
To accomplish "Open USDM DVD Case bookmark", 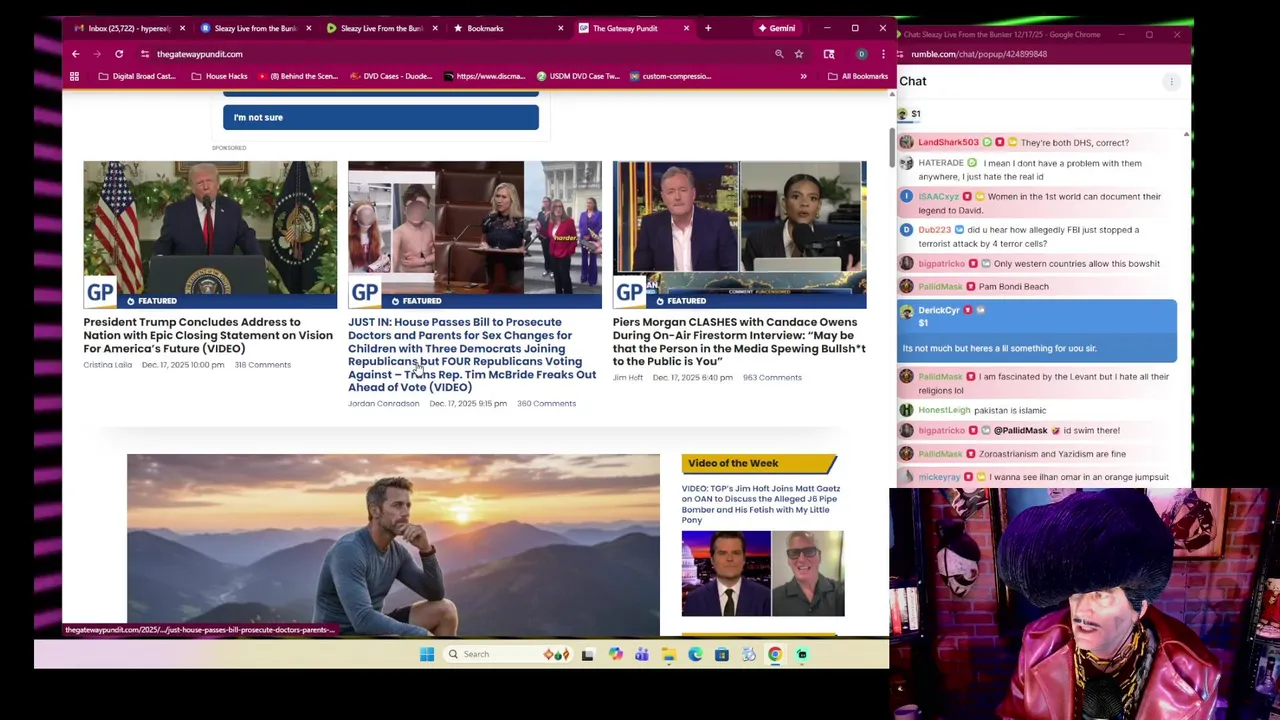I will click(x=578, y=76).
